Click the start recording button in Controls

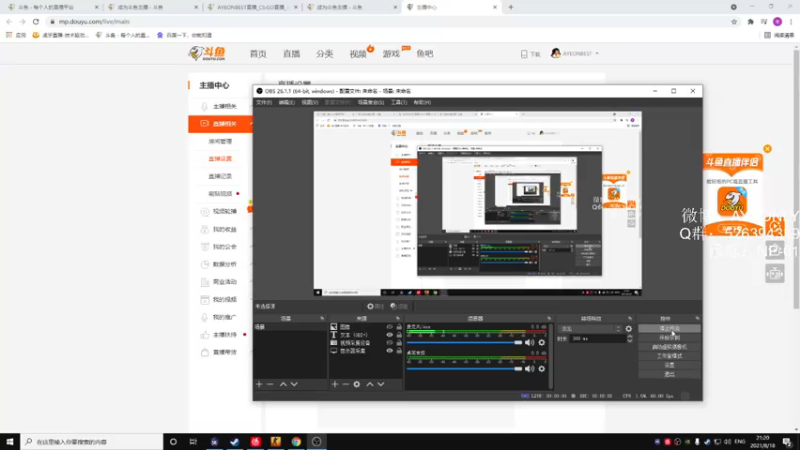(x=669, y=338)
